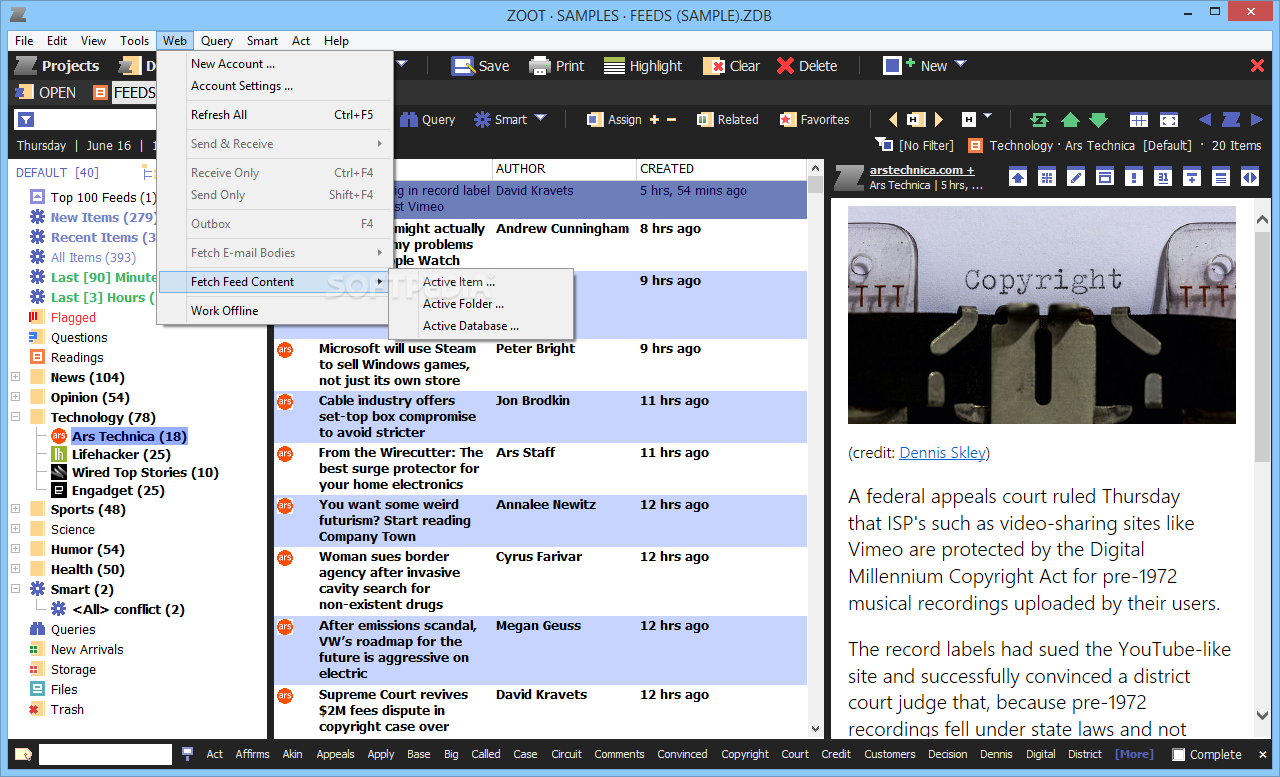Select Engadget (25) feed
The width and height of the screenshot is (1280, 777).
tap(118, 490)
